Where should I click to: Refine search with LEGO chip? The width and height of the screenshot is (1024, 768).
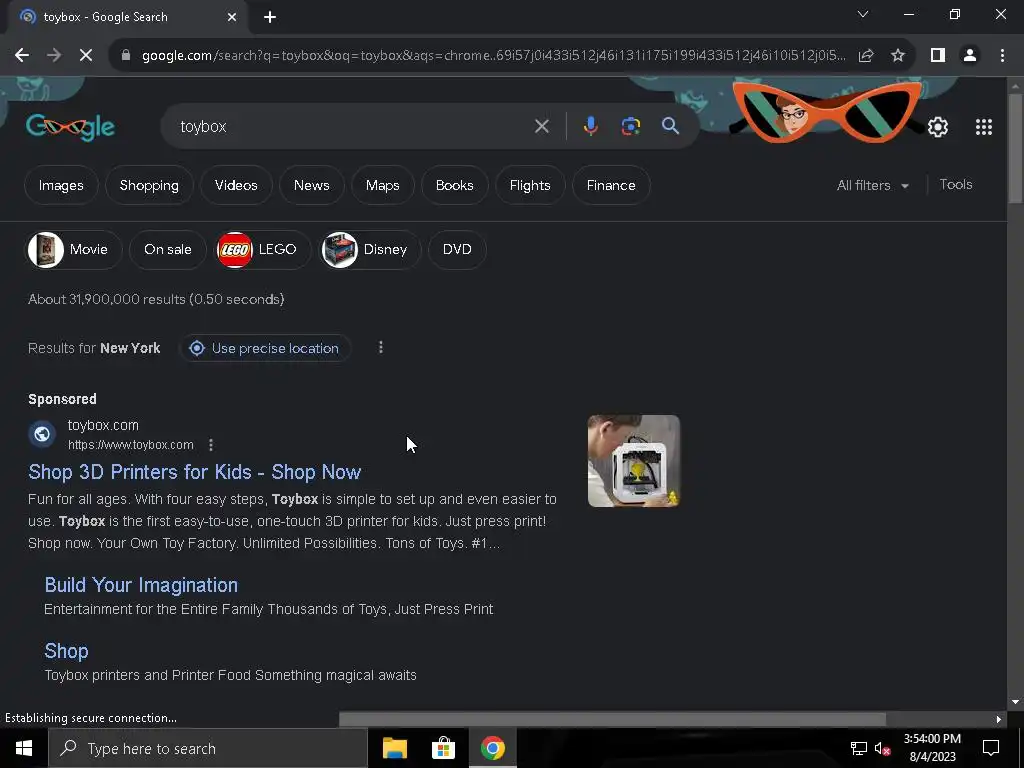pos(262,249)
